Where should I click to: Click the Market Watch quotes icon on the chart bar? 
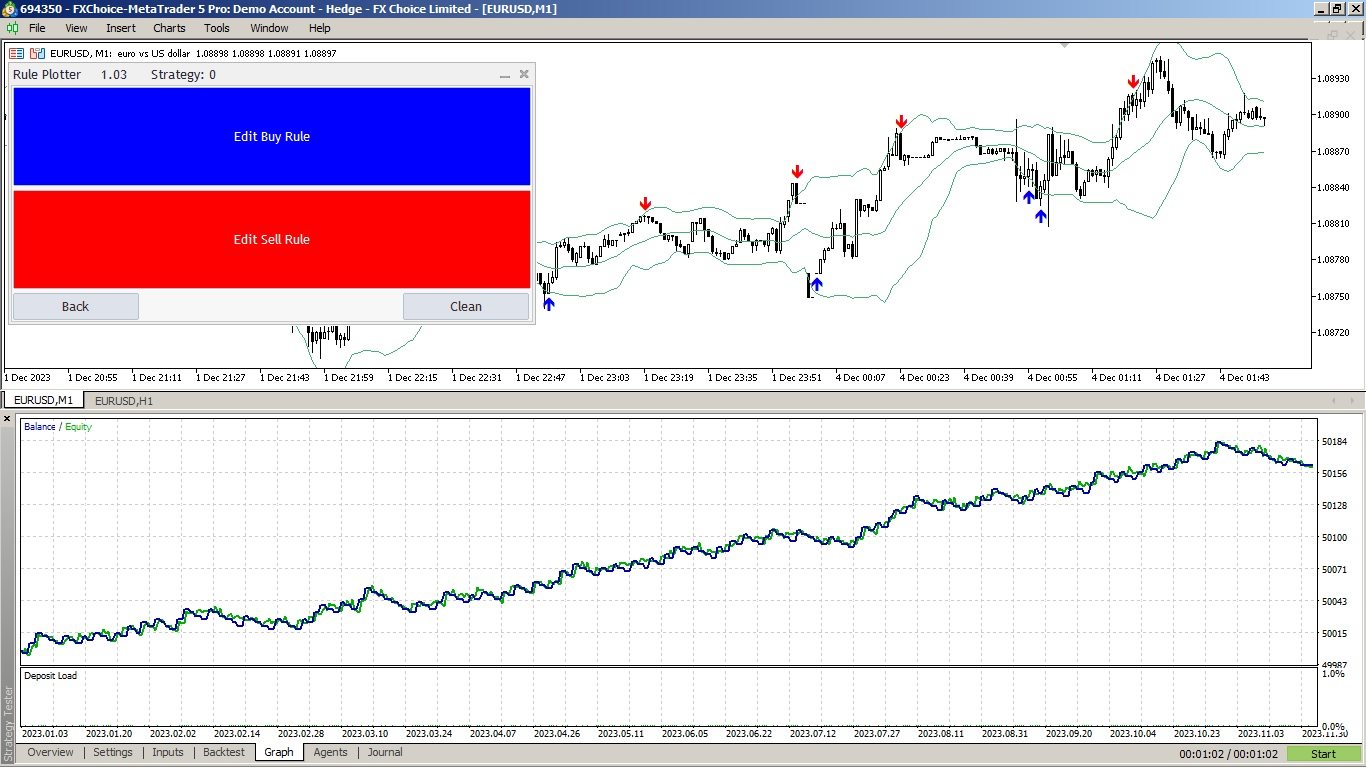coord(16,53)
